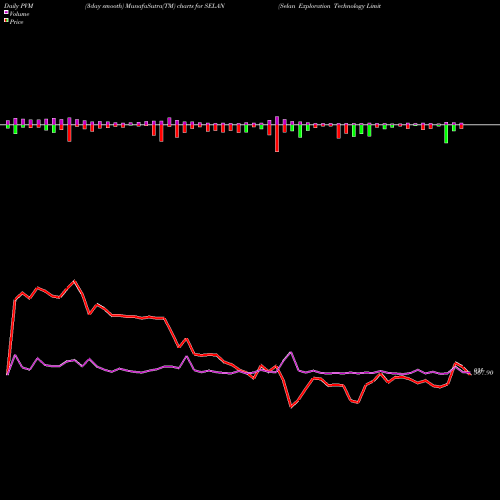Click the purple Volume legend swatch
500x500 pixels.
(6, 12)
